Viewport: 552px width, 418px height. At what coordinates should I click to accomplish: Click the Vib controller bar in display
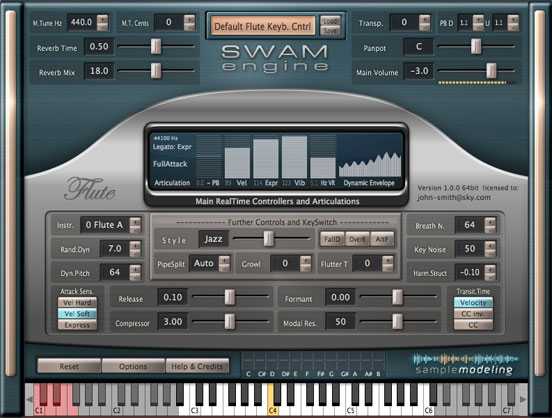[x=294, y=157]
